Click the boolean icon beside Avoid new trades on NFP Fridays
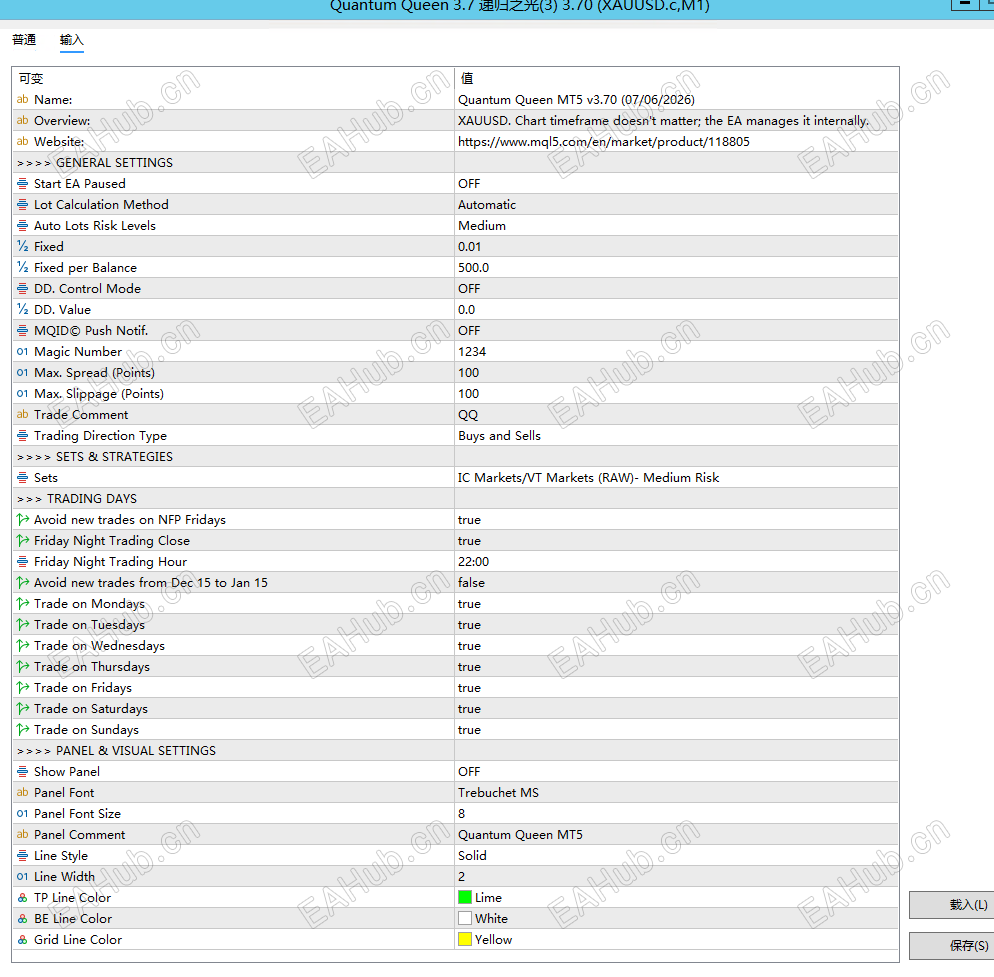The height and width of the screenshot is (977, 994). pos(22,519)
